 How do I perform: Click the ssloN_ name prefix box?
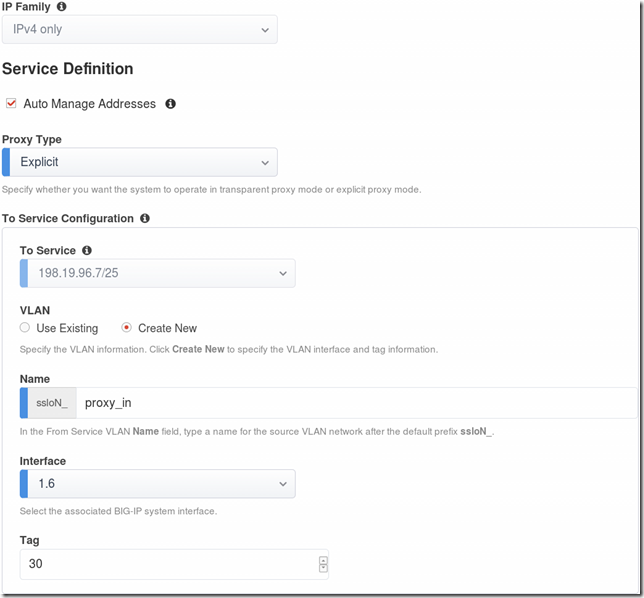tap(49, 403)
